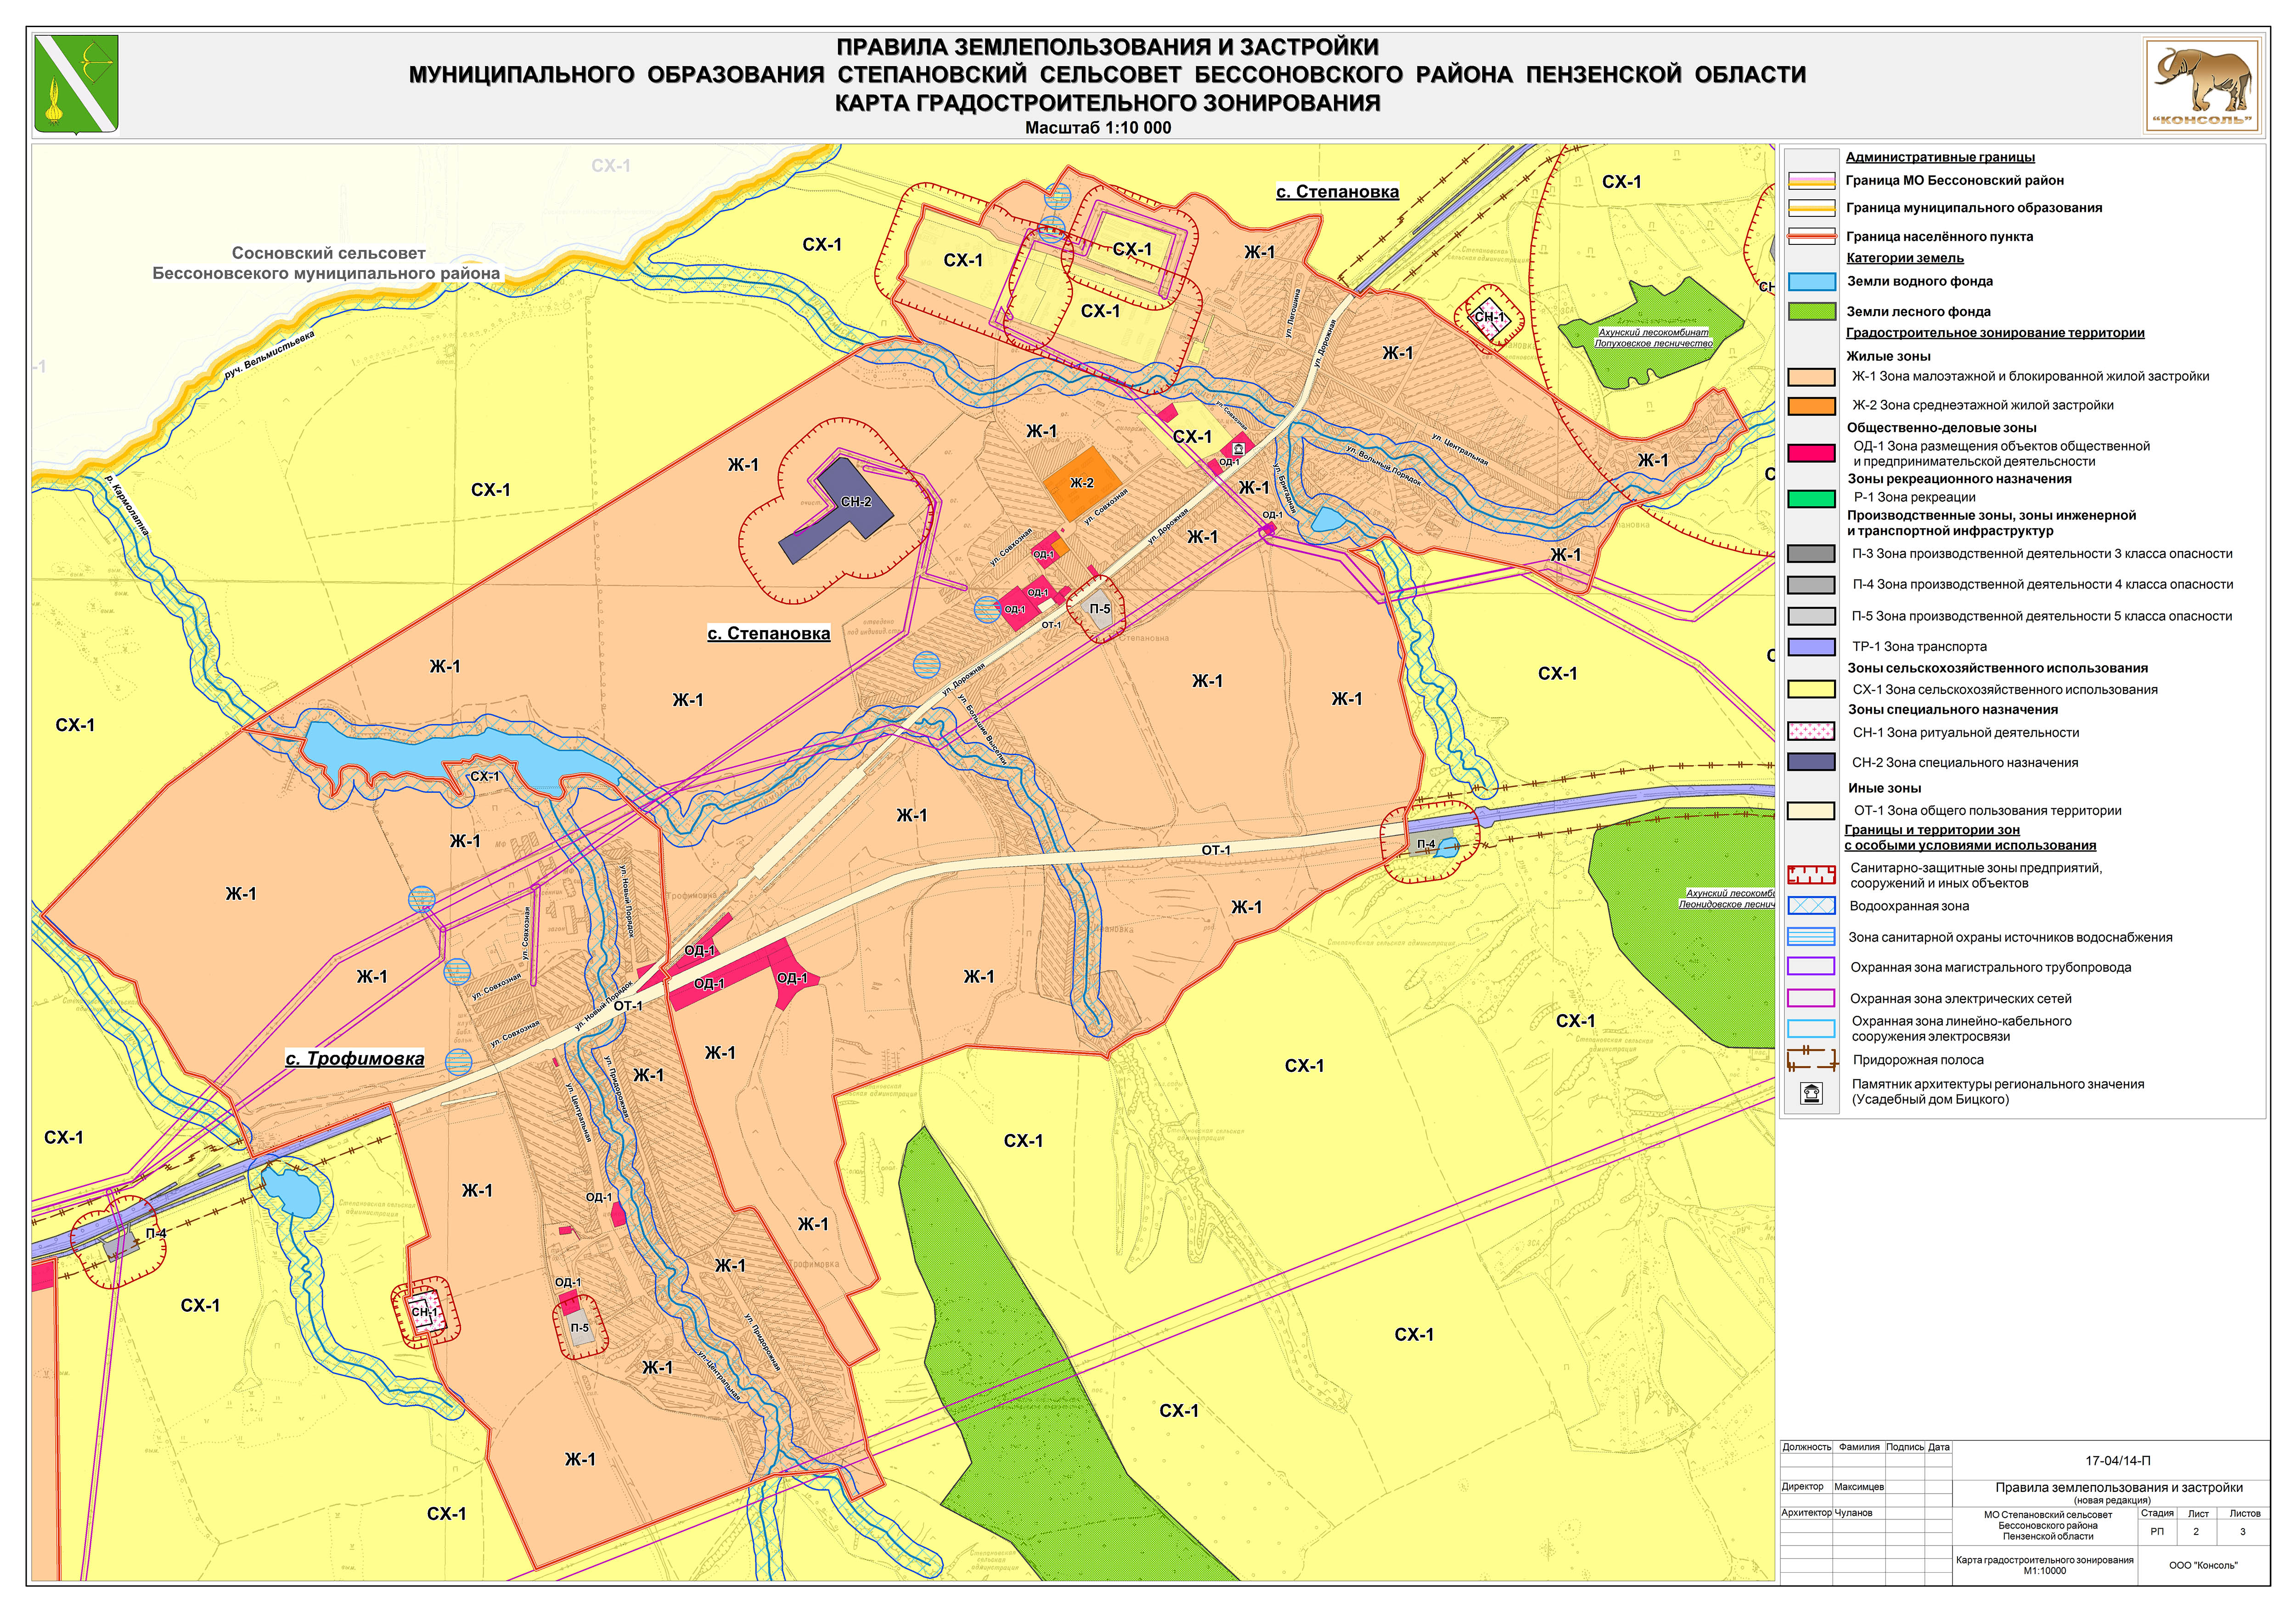Click the green coat of arms emblem
The height and width of the screenshot is (1614, 2296).
(76, 84)
